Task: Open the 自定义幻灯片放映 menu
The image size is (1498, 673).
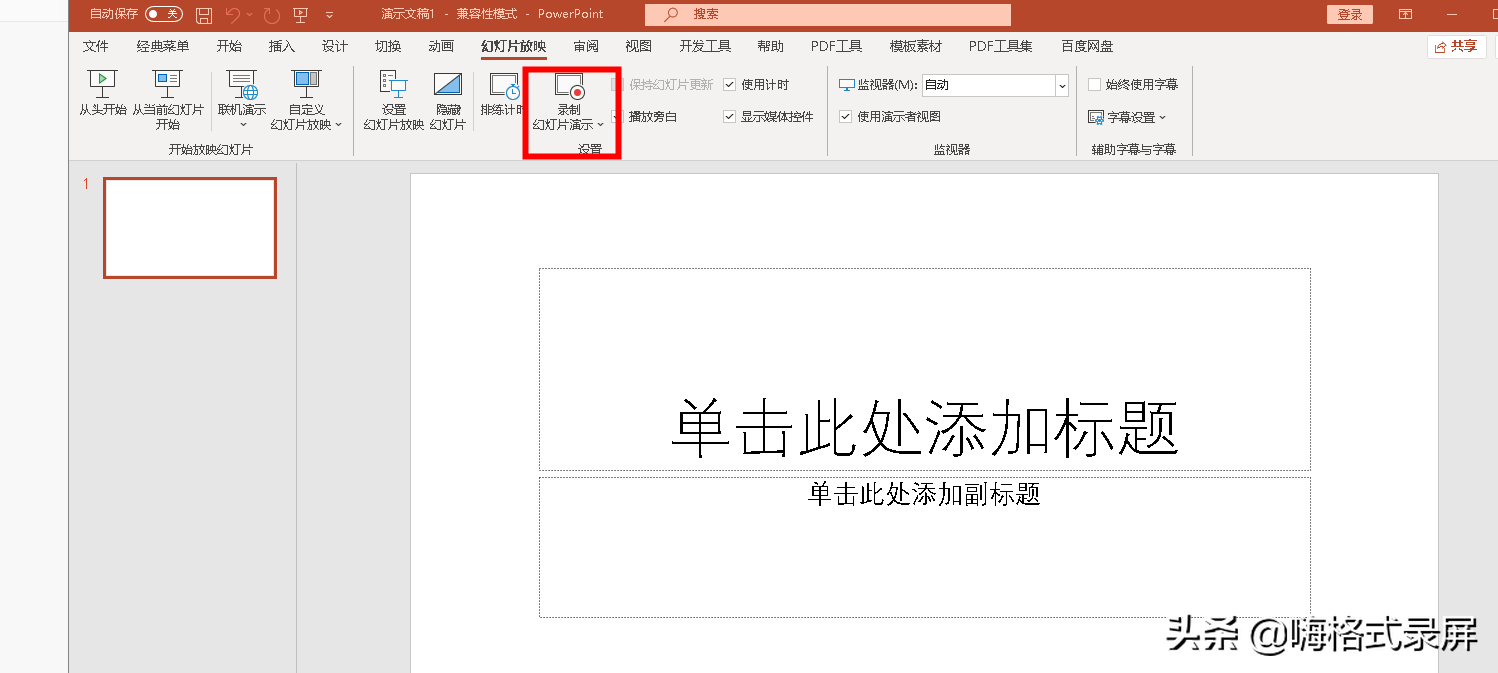Action: pyautogui.click(x=306, y=101)
